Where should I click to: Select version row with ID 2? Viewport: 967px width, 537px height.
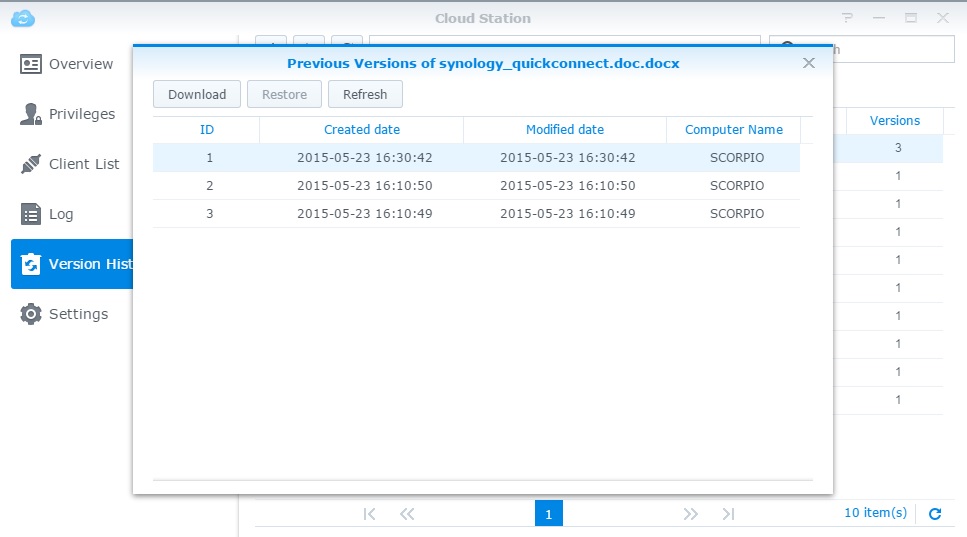coord(476,186)
